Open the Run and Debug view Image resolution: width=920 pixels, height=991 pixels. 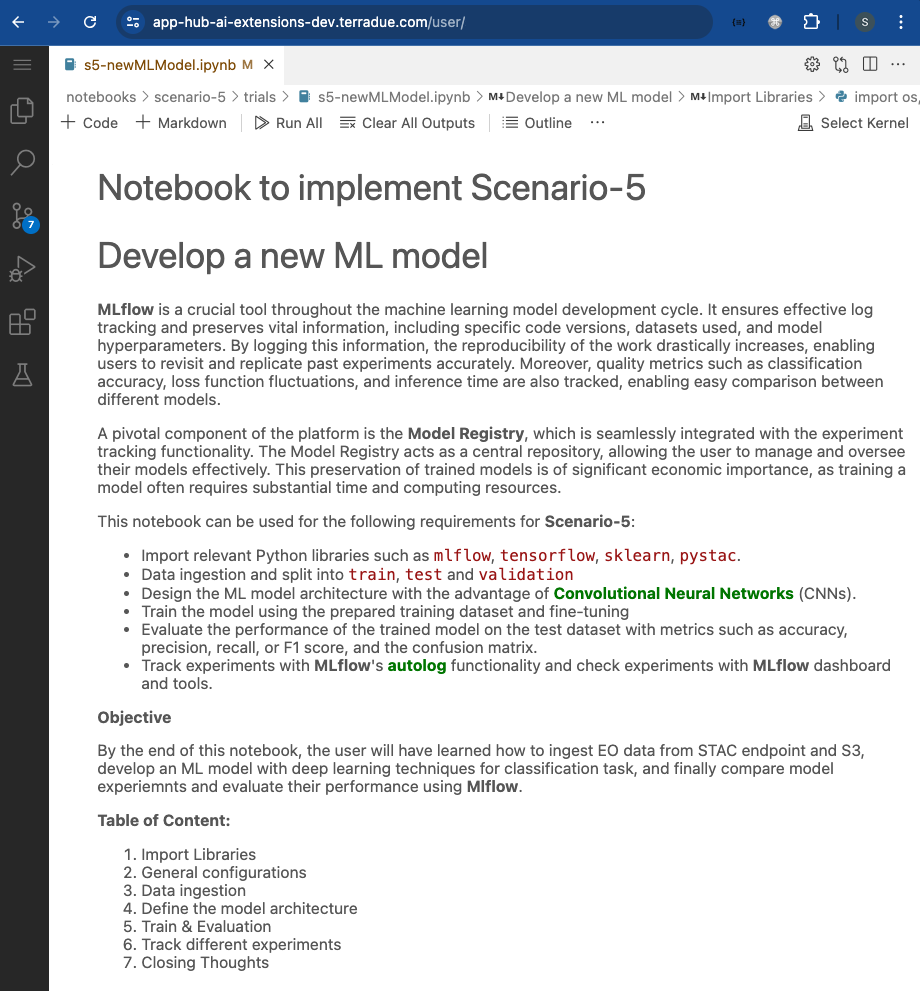click(x=22, y=269)
